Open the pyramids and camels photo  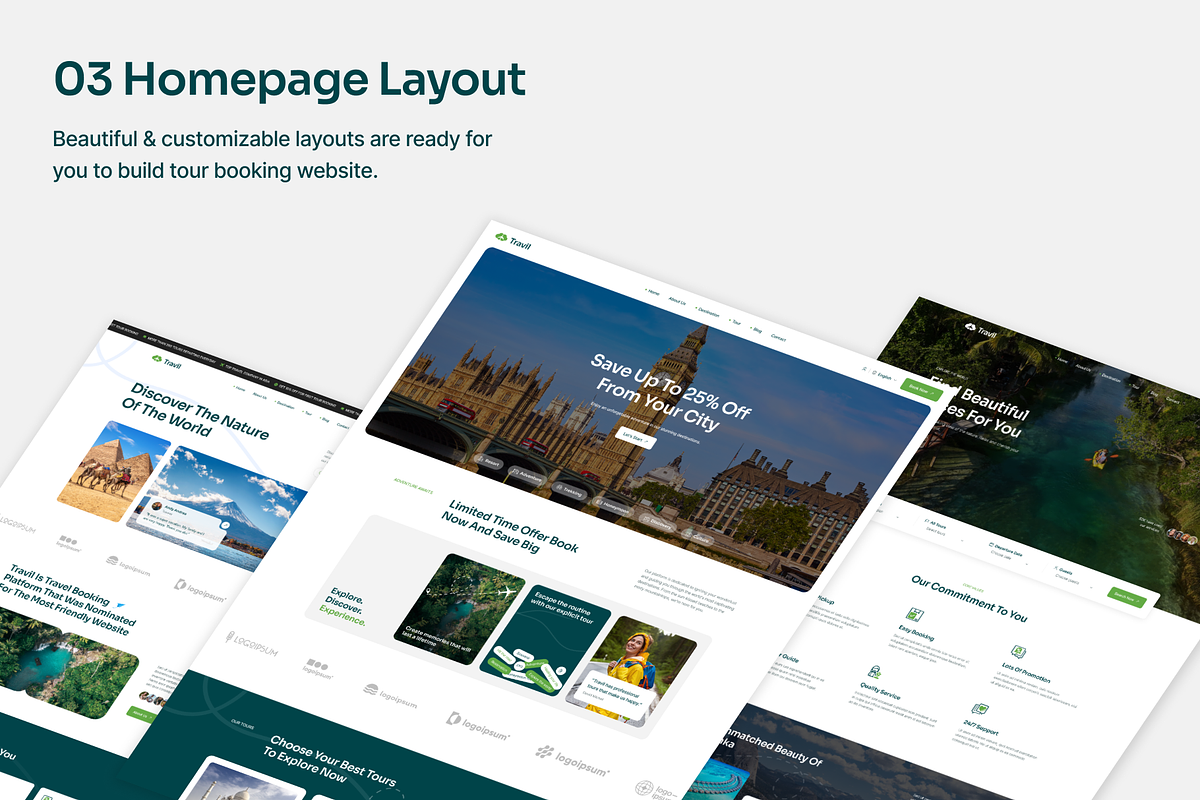(x=113, y=471)
